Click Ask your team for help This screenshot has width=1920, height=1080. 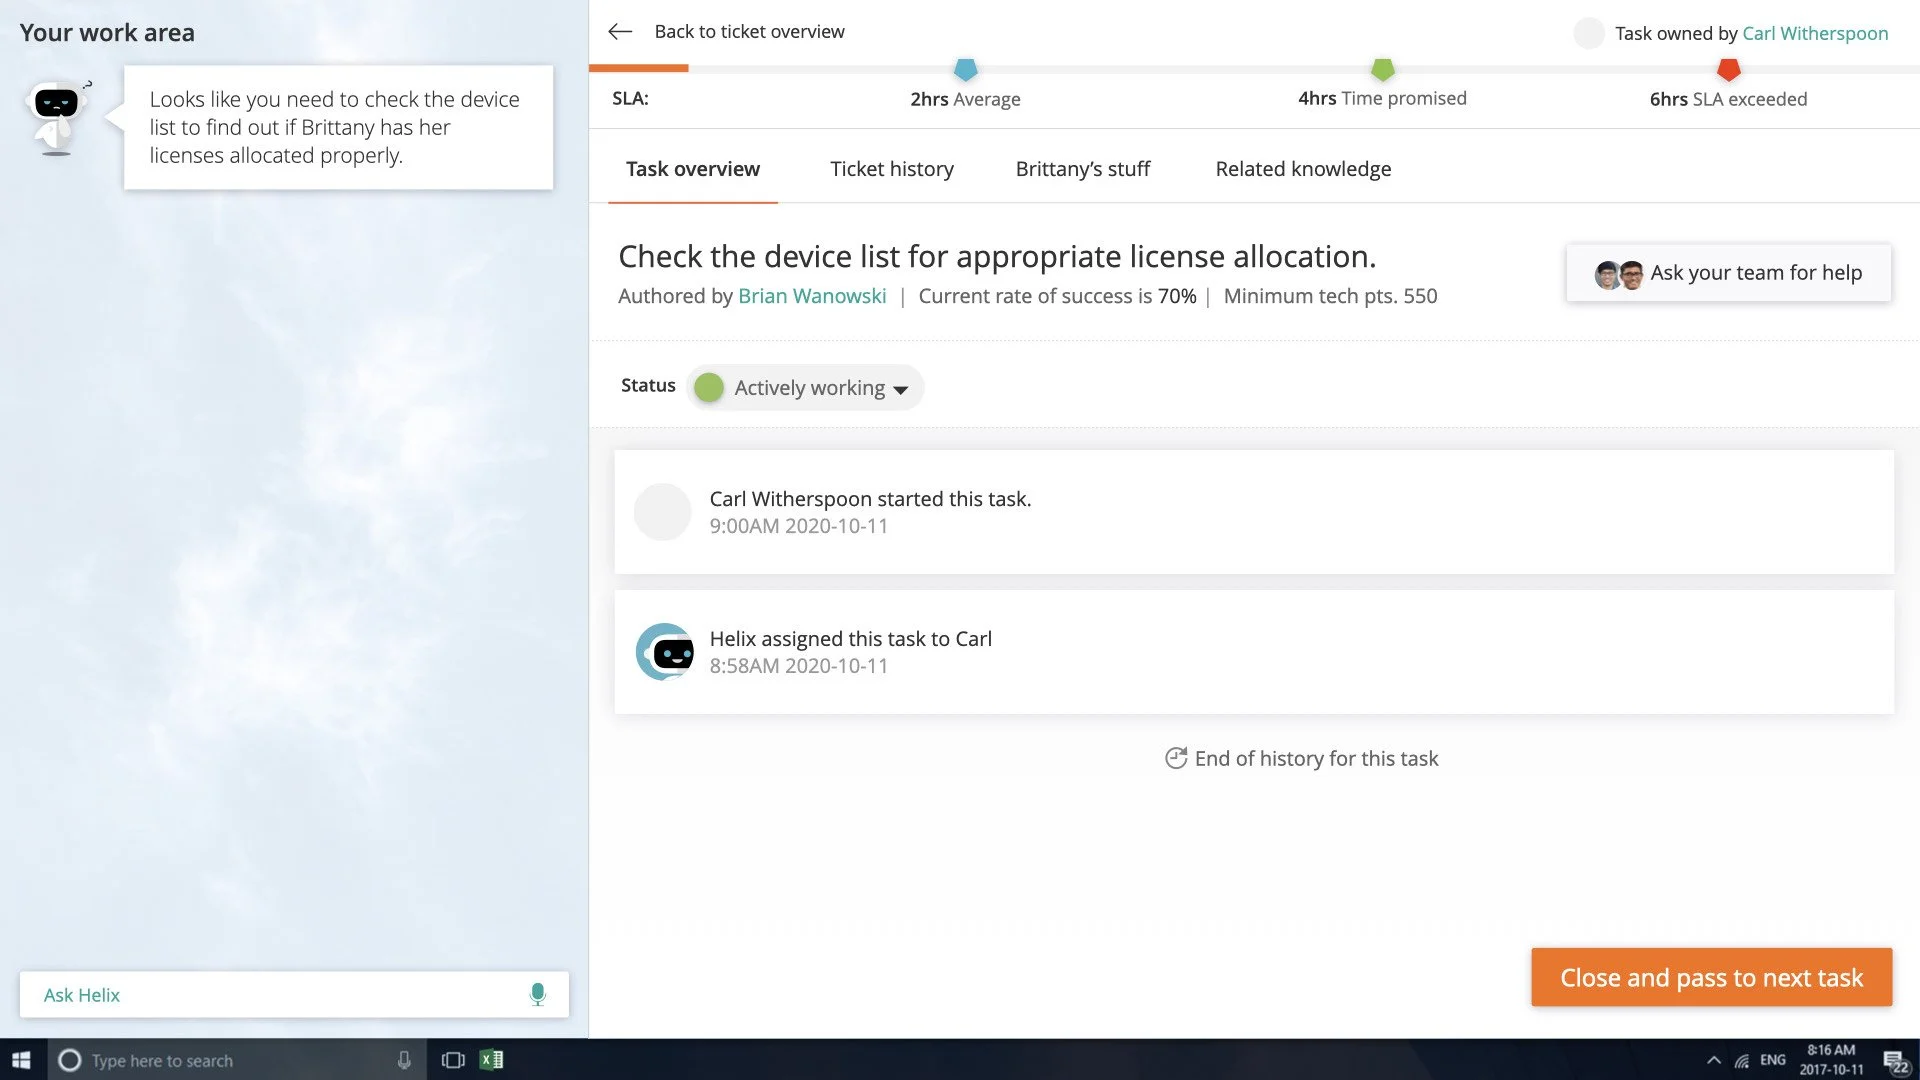[x=1727, y=273]
